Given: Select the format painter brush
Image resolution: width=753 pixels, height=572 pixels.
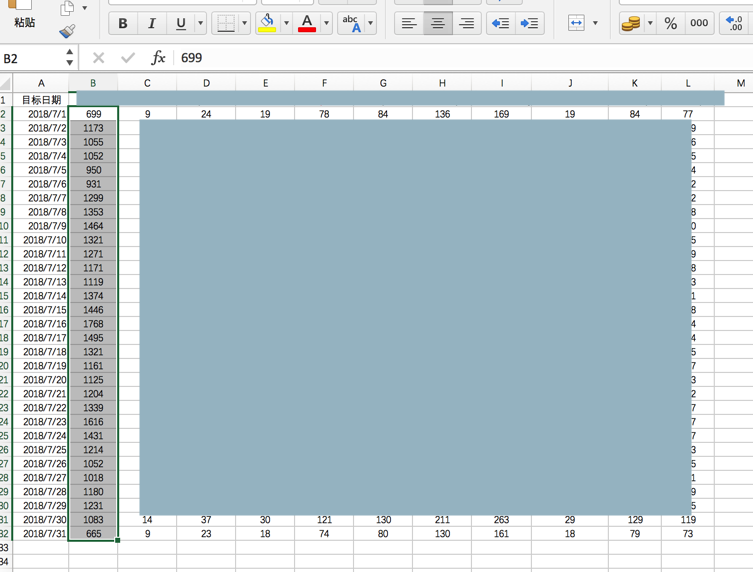Looking at the screenshot, I should click(67, 31).
